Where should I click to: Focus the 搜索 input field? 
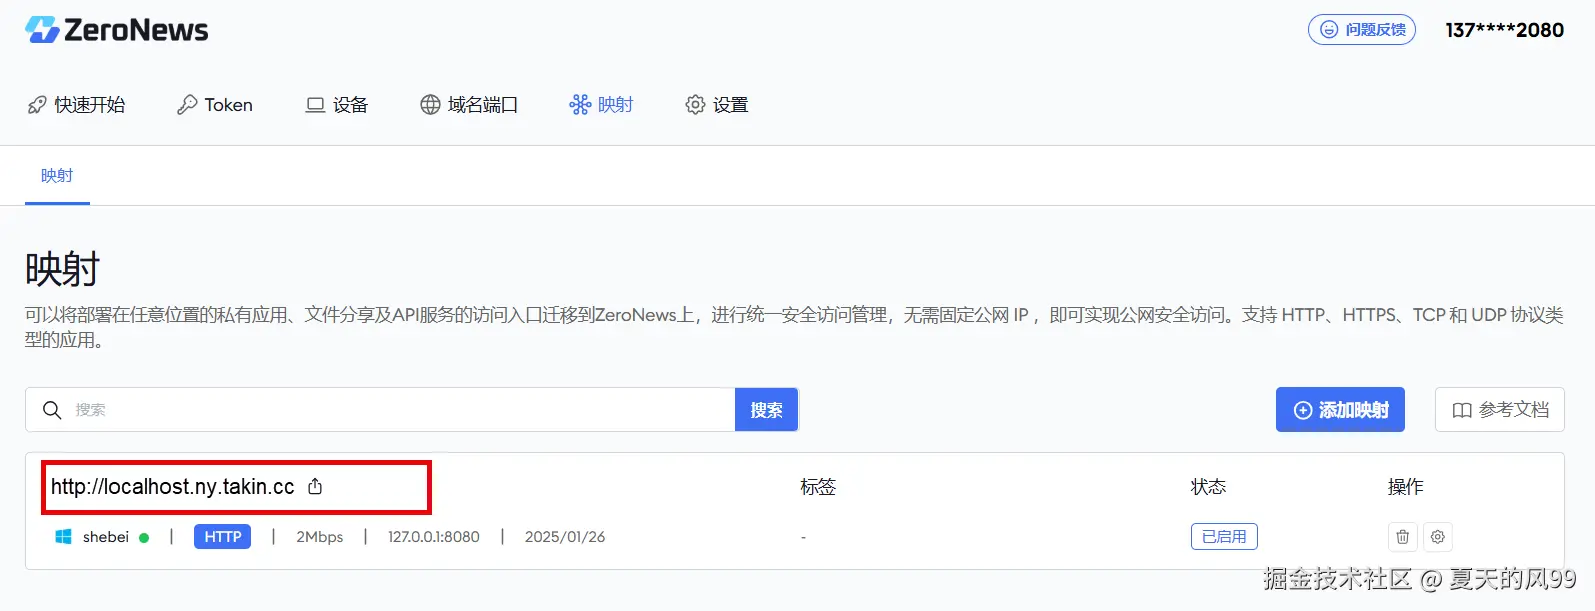click(380, 410)
